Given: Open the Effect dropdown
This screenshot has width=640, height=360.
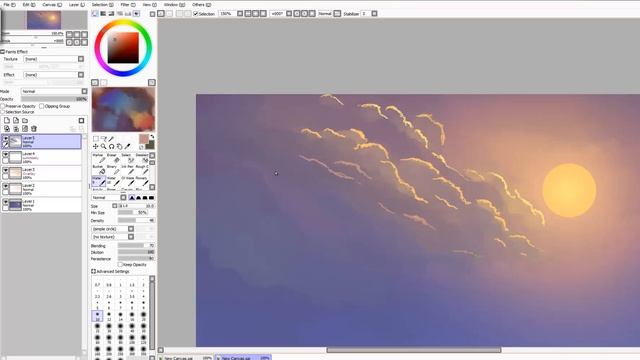Looking at the screenshot, I should click(81, 75).
